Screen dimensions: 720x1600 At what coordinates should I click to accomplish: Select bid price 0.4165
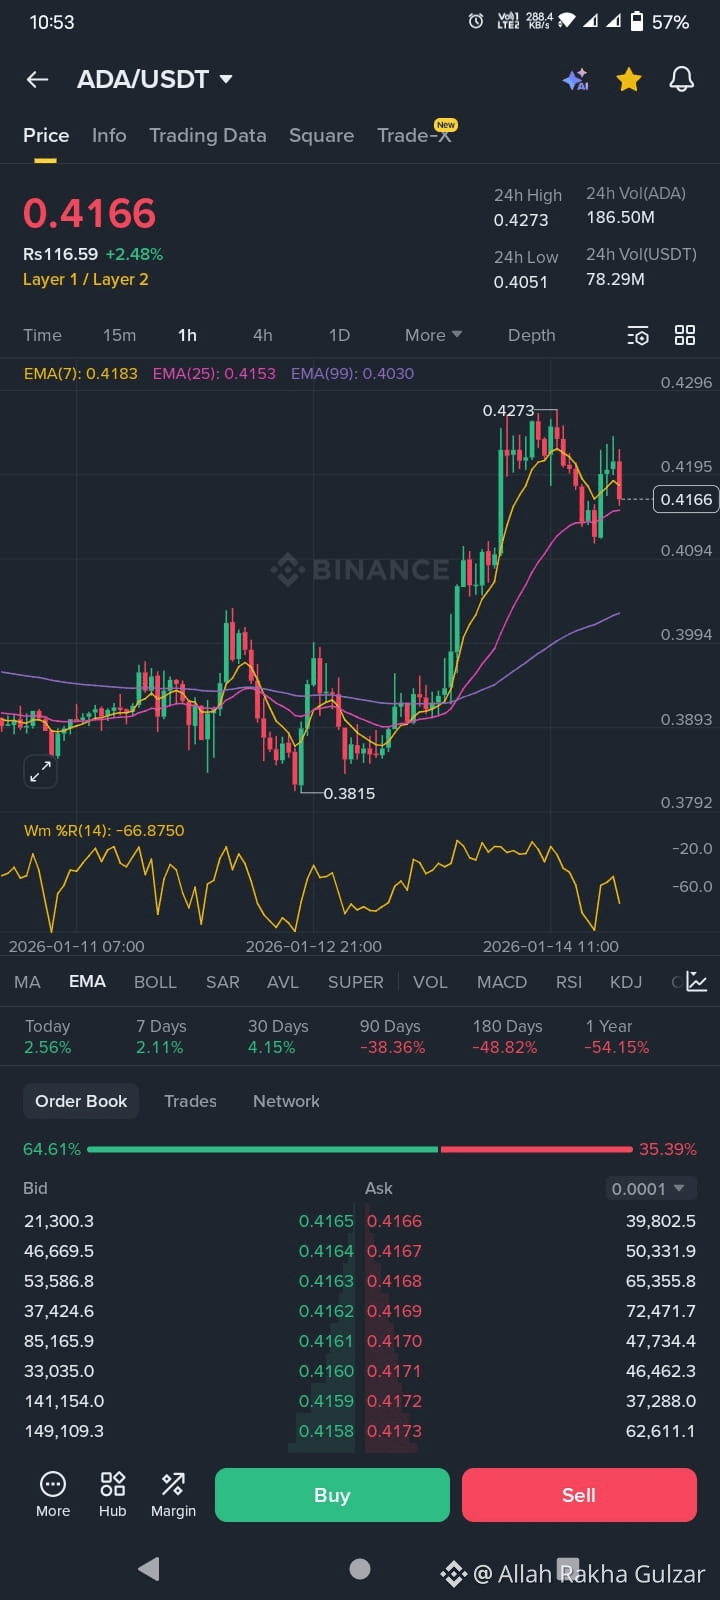point(326,1221)
